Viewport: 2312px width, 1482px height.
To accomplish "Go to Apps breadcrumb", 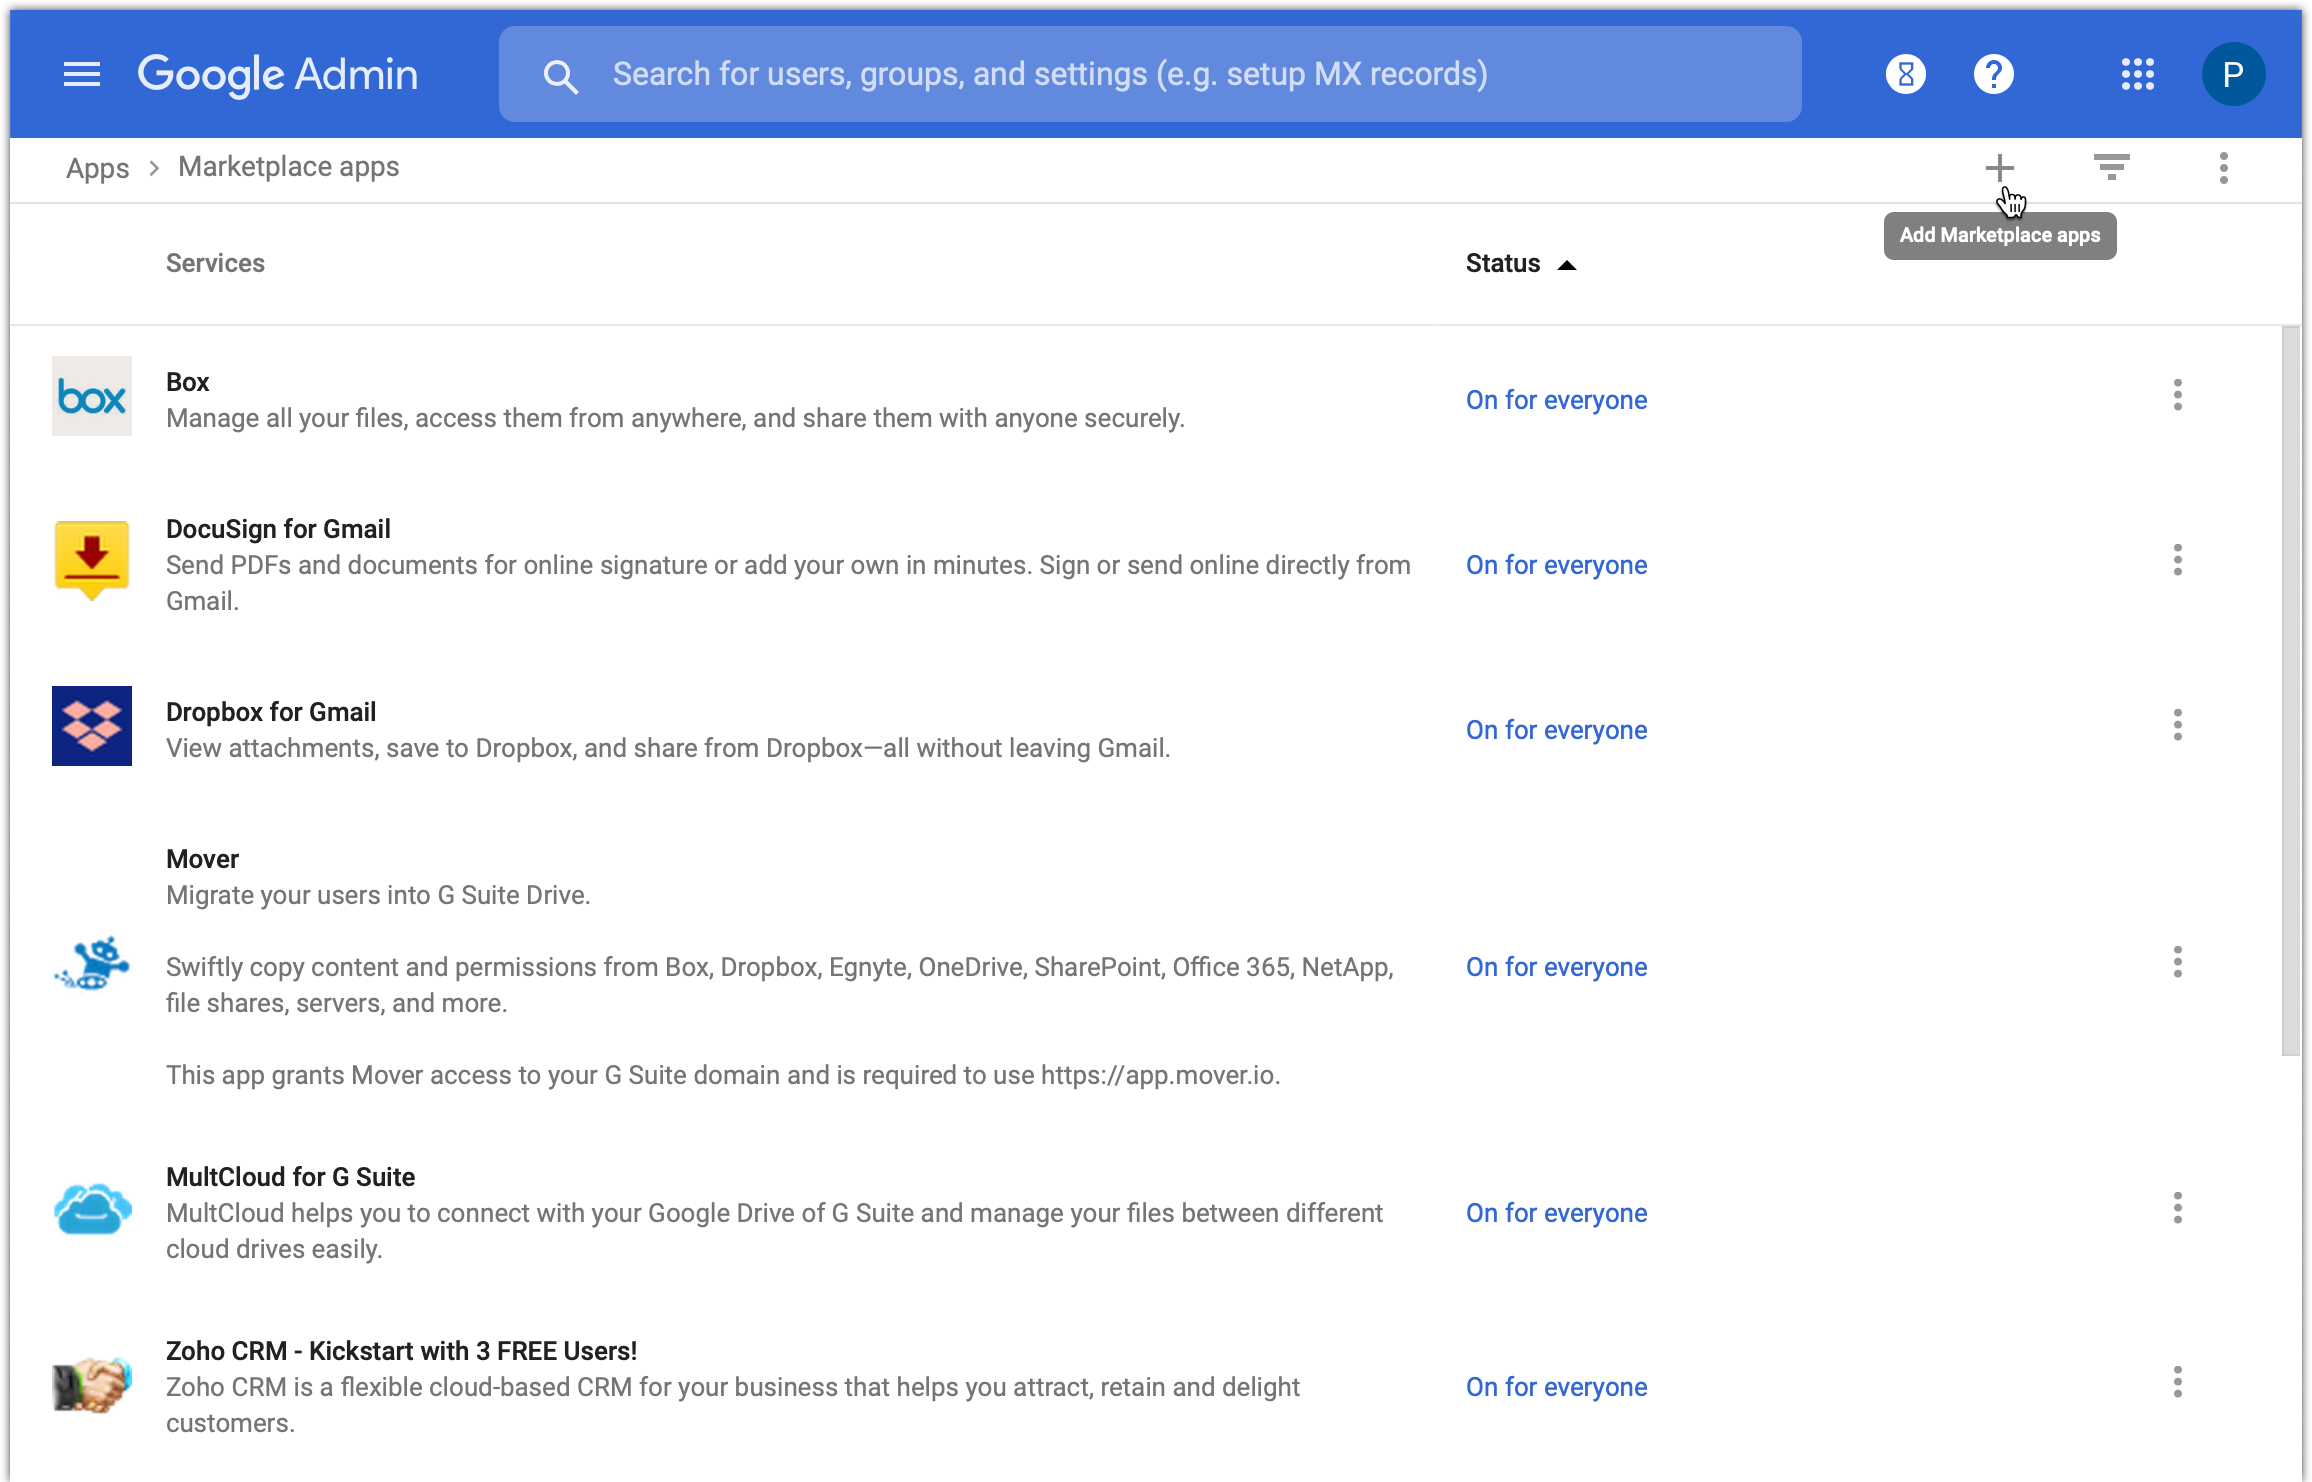I will coord(97,167).
